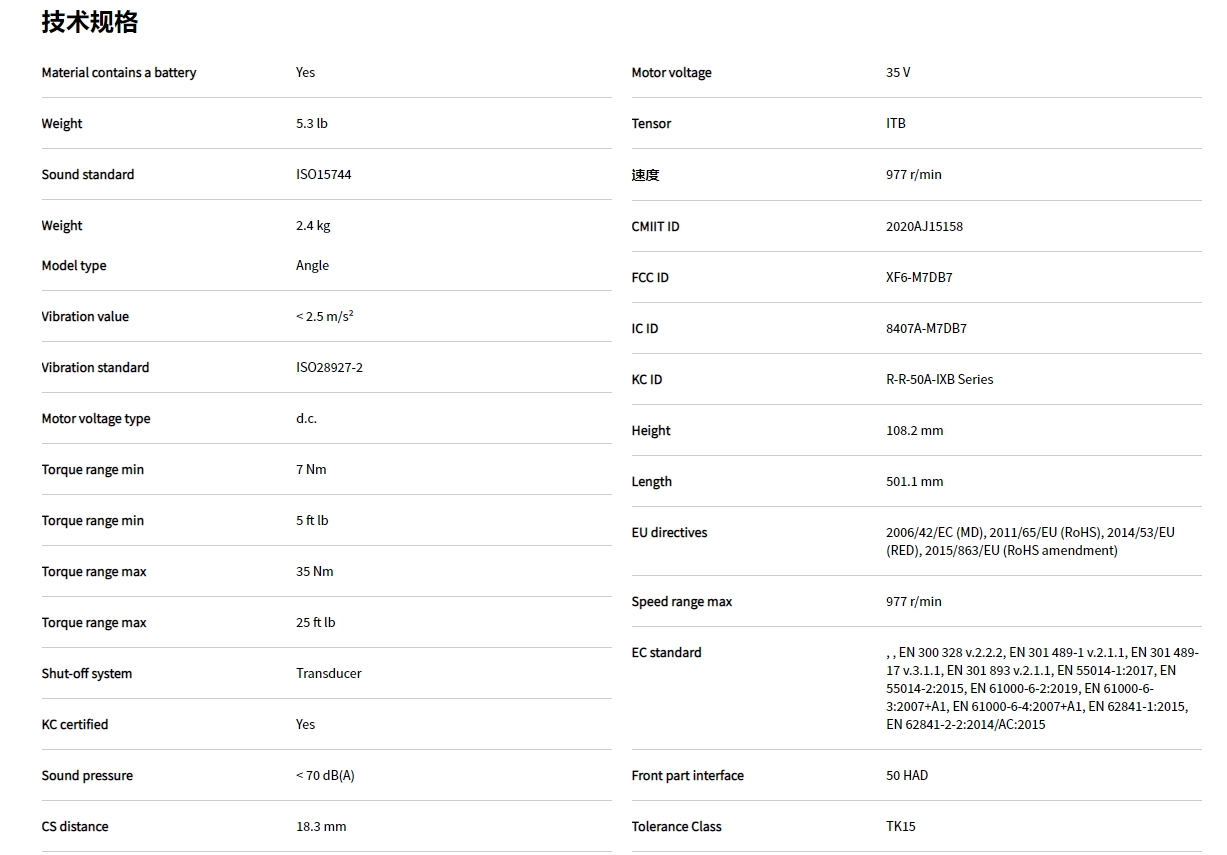
Task: Select the IC ID value 8407A-M7DB7
Action: tap(926, 329)
